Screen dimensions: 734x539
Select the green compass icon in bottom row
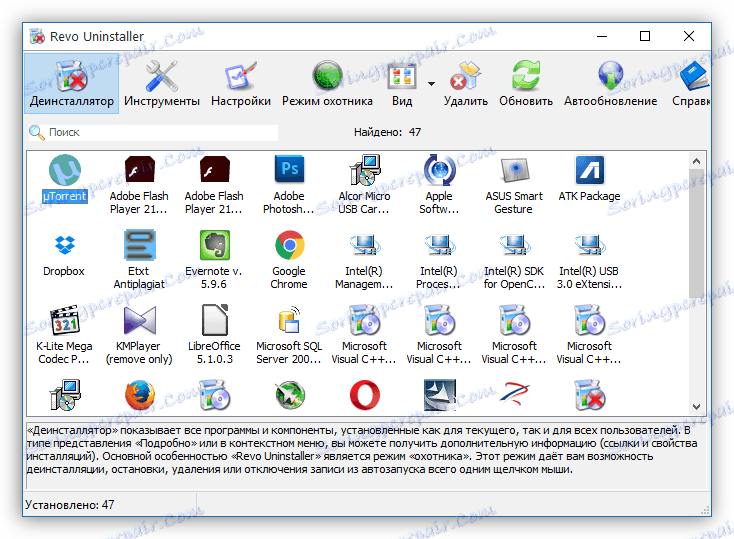tap(290, 395)
